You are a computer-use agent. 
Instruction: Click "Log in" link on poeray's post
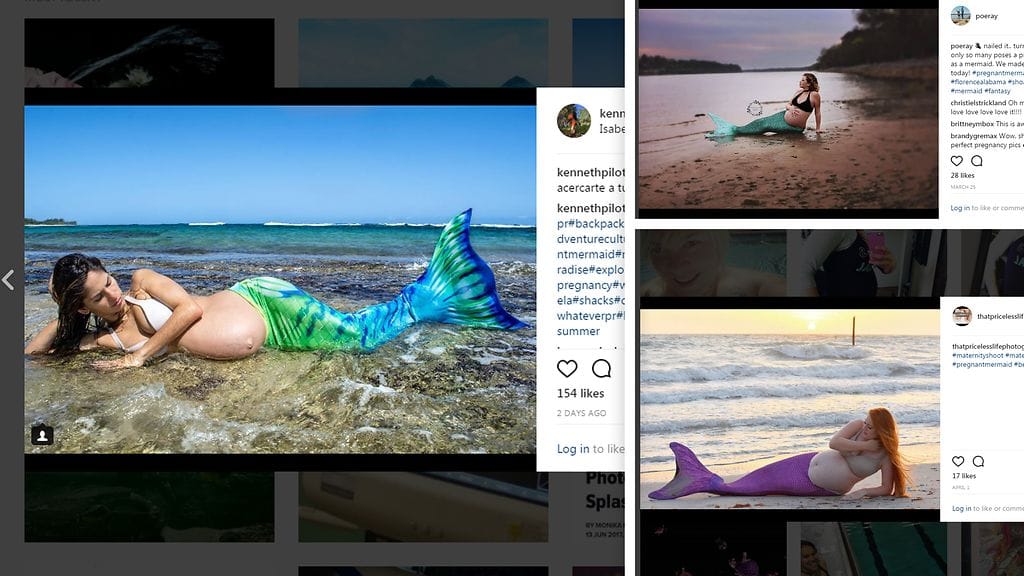coord(960,208)
